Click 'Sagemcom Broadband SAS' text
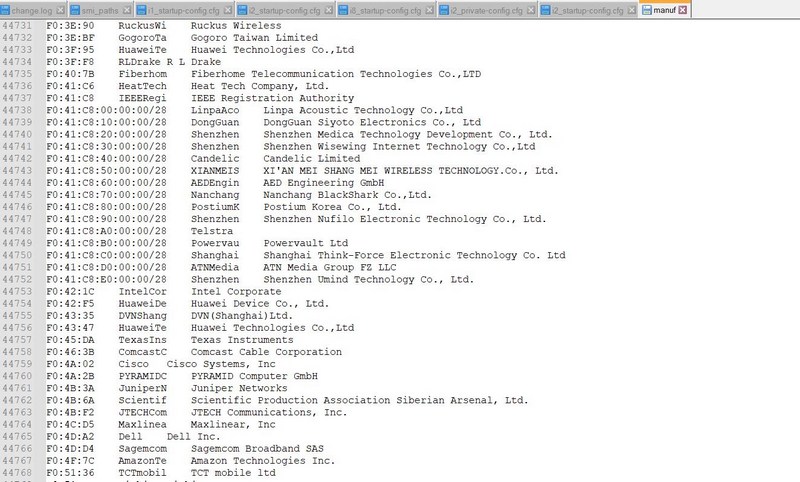 [257, 449]
